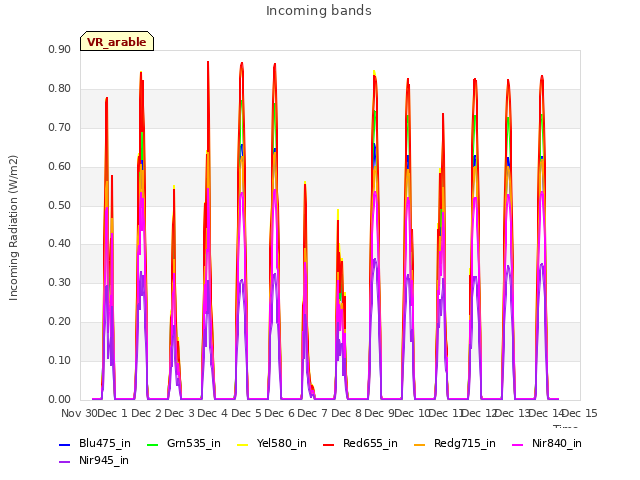Click the Dec 3 radiation peak near 0.87
This screenshot has width=640, height=480.
[208, 62]
